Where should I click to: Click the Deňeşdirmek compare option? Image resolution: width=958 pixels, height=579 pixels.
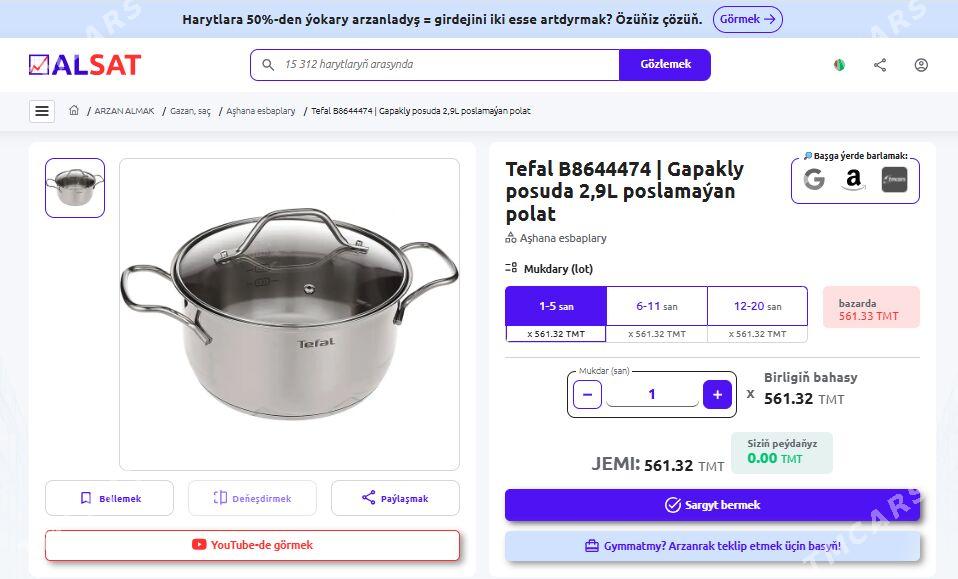[252, 497]
